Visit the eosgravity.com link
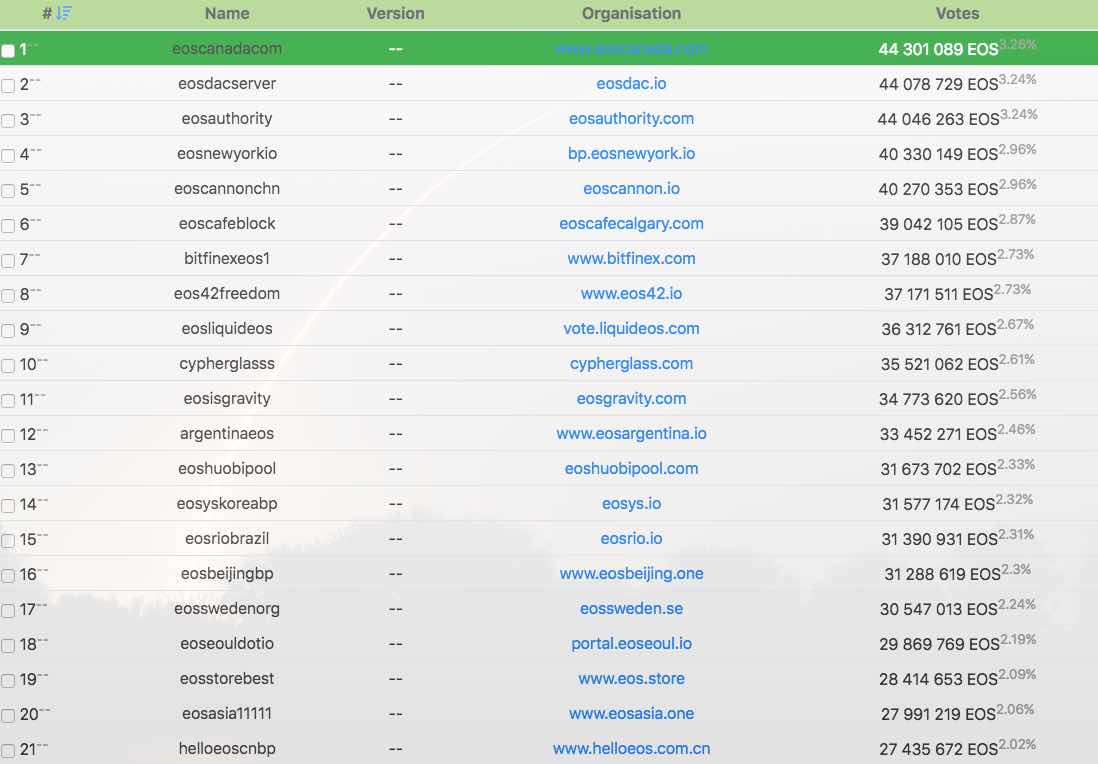This screenshot has width=1098, height=764. pos(631,398)
